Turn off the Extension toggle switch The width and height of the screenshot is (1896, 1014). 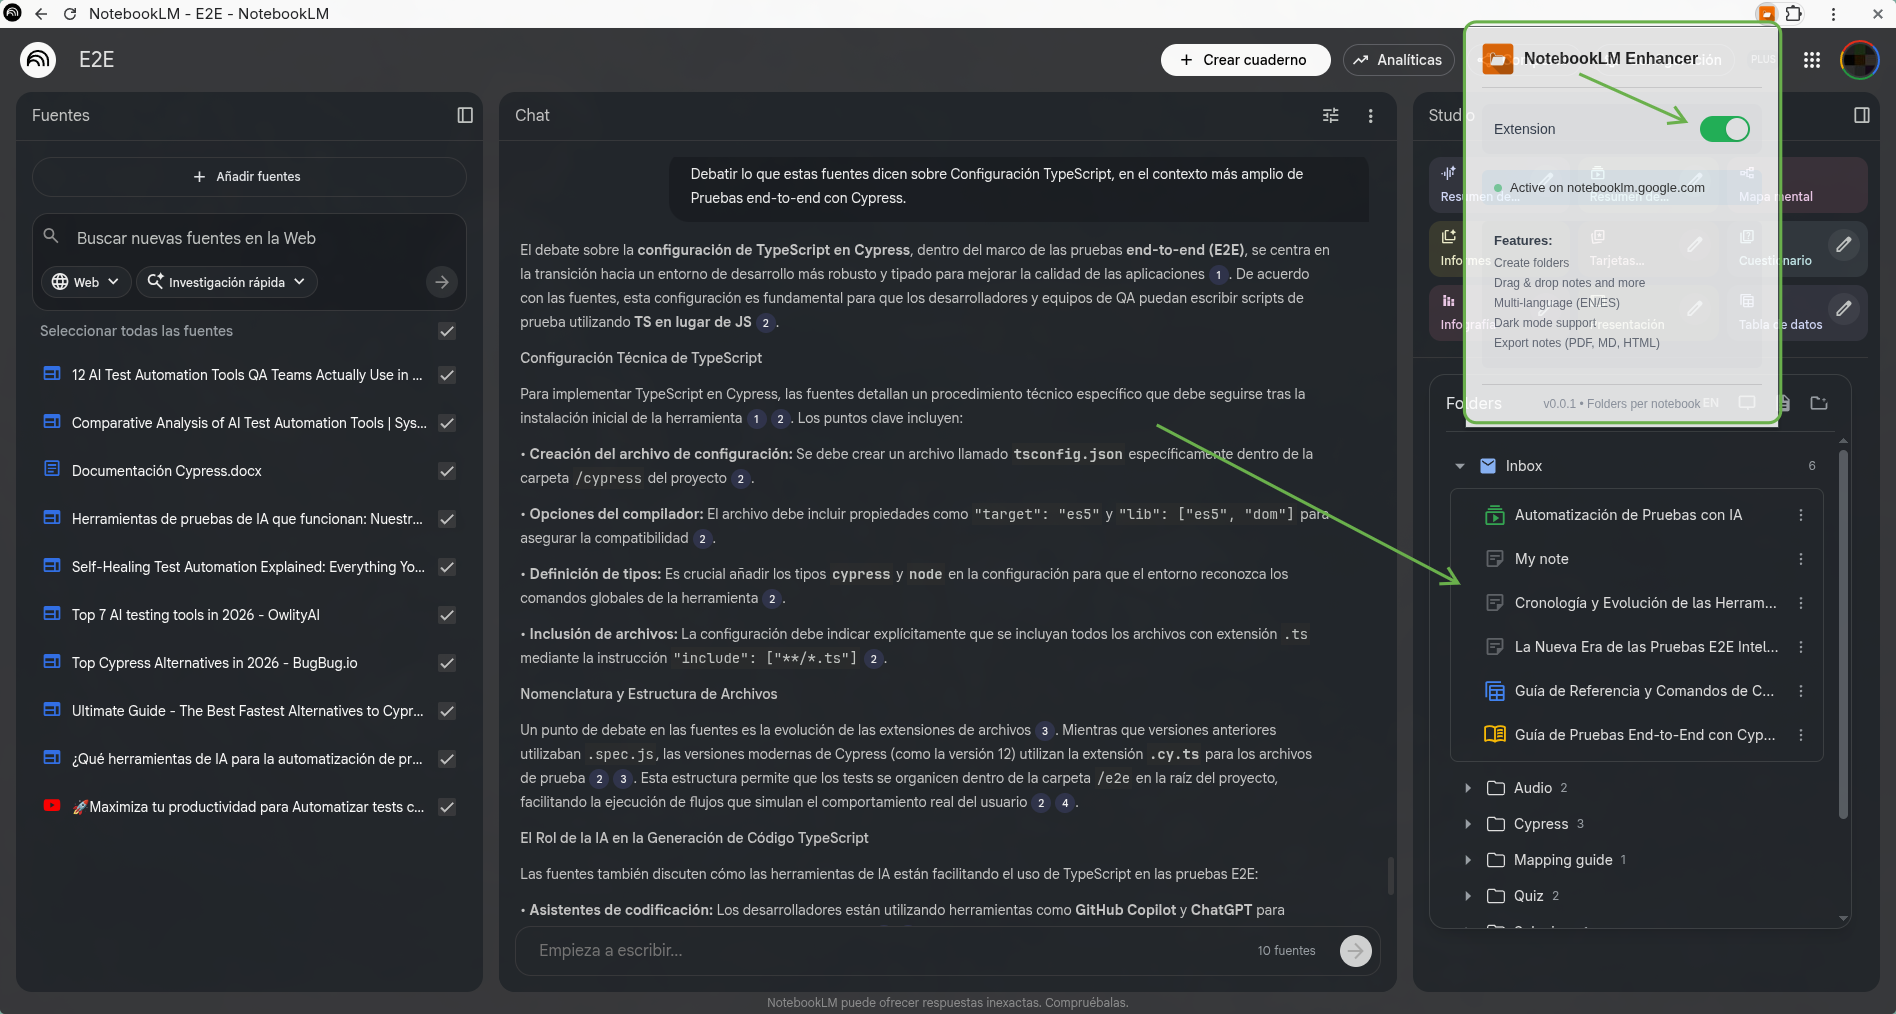(x=1725, y=129)
